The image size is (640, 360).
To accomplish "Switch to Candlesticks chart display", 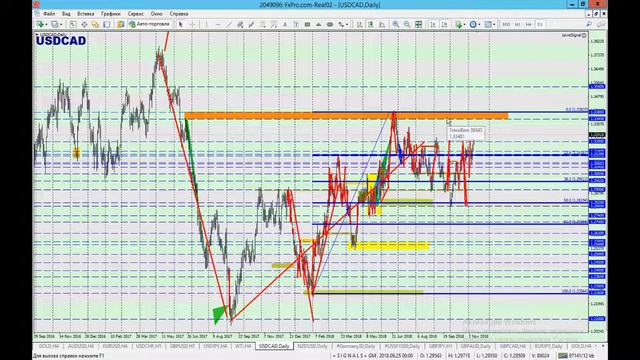I will [x=371, y=24].
